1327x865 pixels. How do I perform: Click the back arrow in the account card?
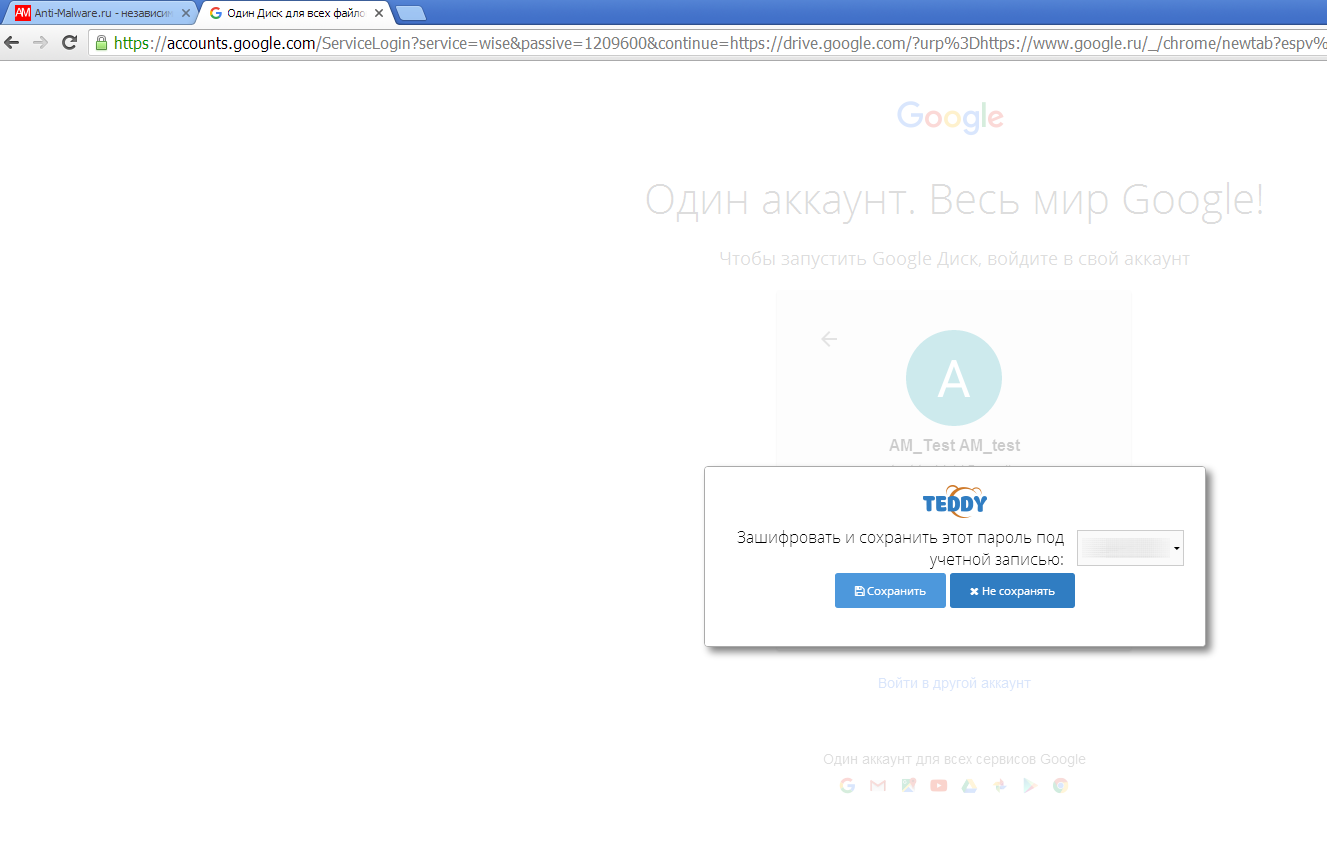pos(828,339)
